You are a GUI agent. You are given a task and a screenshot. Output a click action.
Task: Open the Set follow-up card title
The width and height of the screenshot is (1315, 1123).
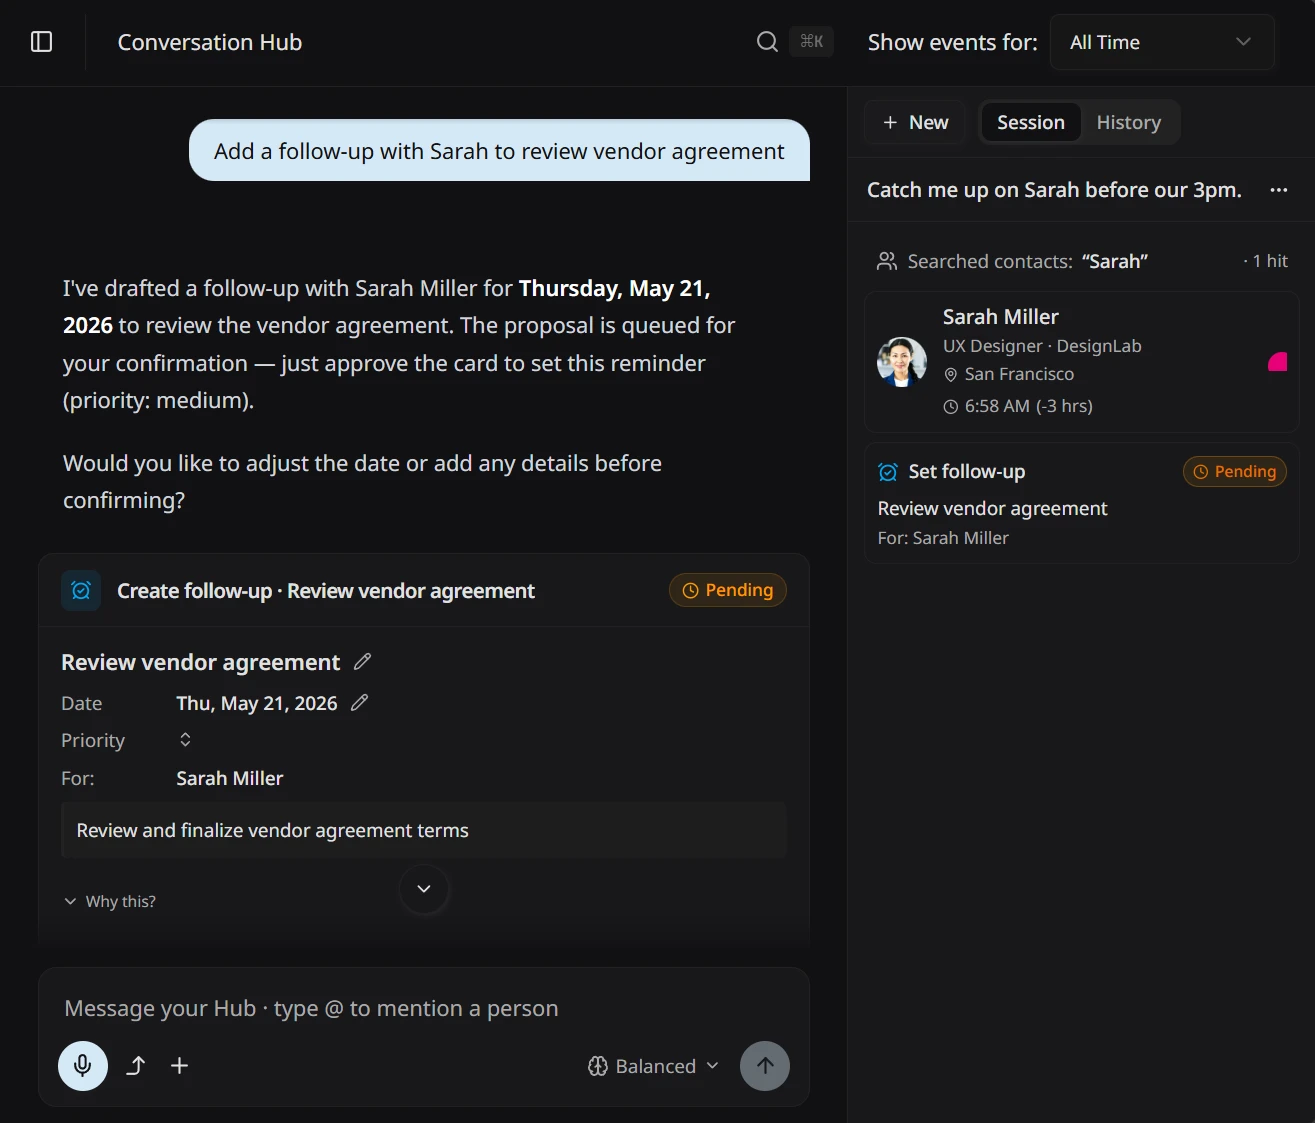(967, 472)
